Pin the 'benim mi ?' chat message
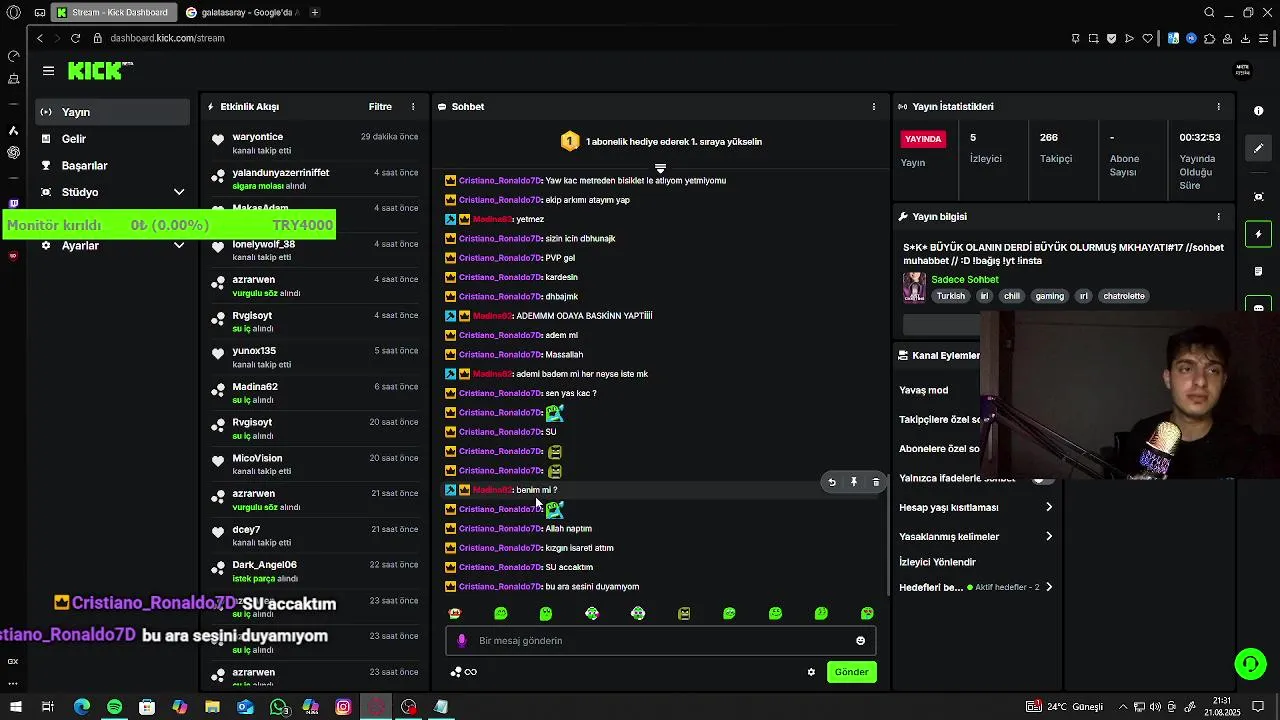 pyautogui.click(x=854, y=482)
